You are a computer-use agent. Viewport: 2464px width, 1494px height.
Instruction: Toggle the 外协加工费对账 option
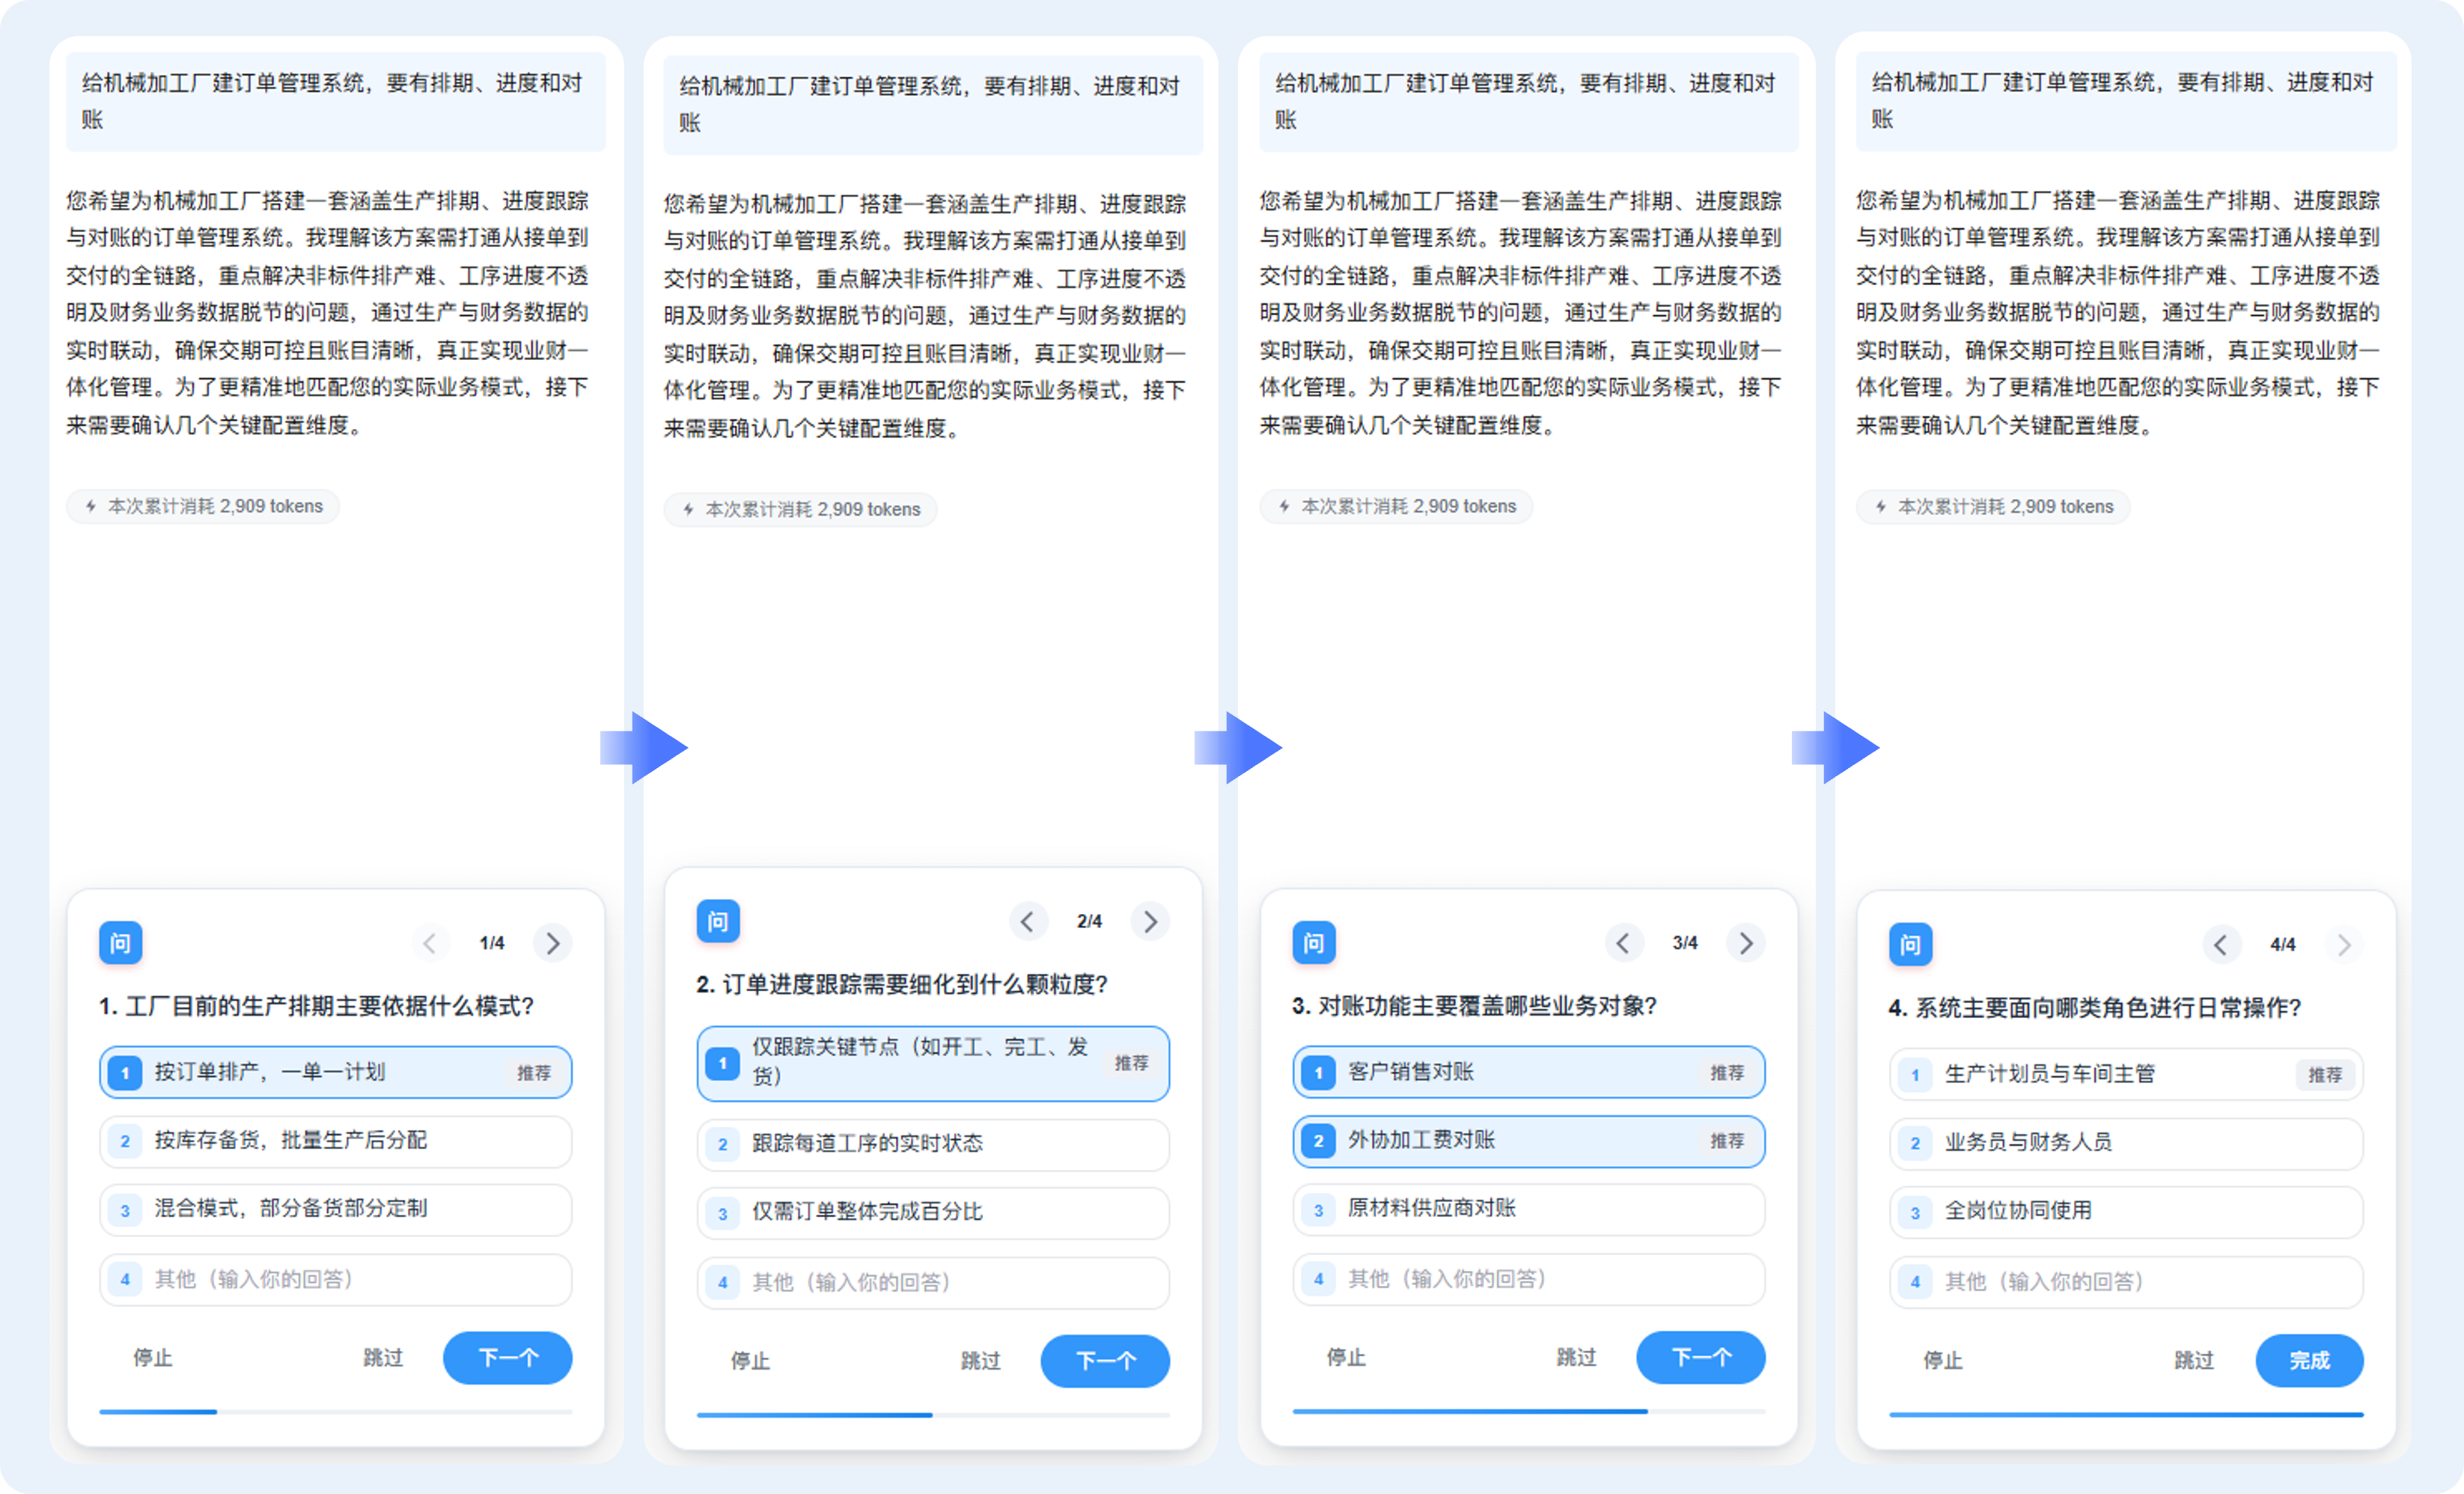point(1529,1141)
